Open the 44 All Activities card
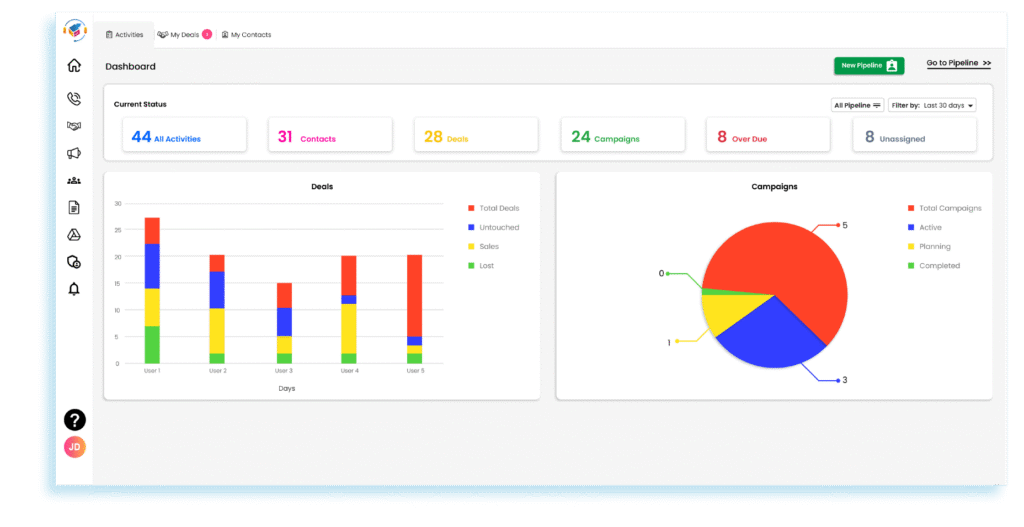Image resolution: width=1024 pixels, height=527 pixels. point(185,135)
